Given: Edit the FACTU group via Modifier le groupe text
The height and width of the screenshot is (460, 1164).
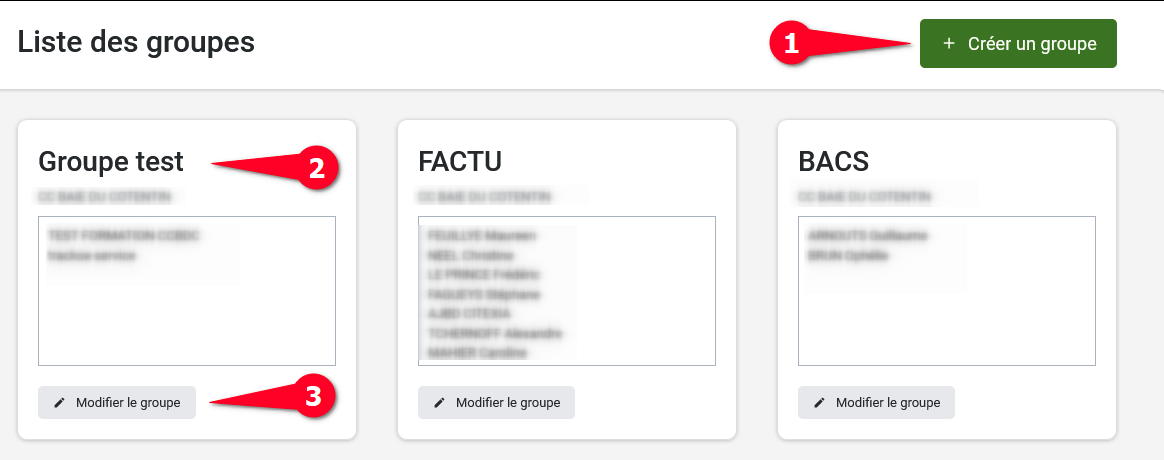Looking at the screenshot, I should coord(508,403).
